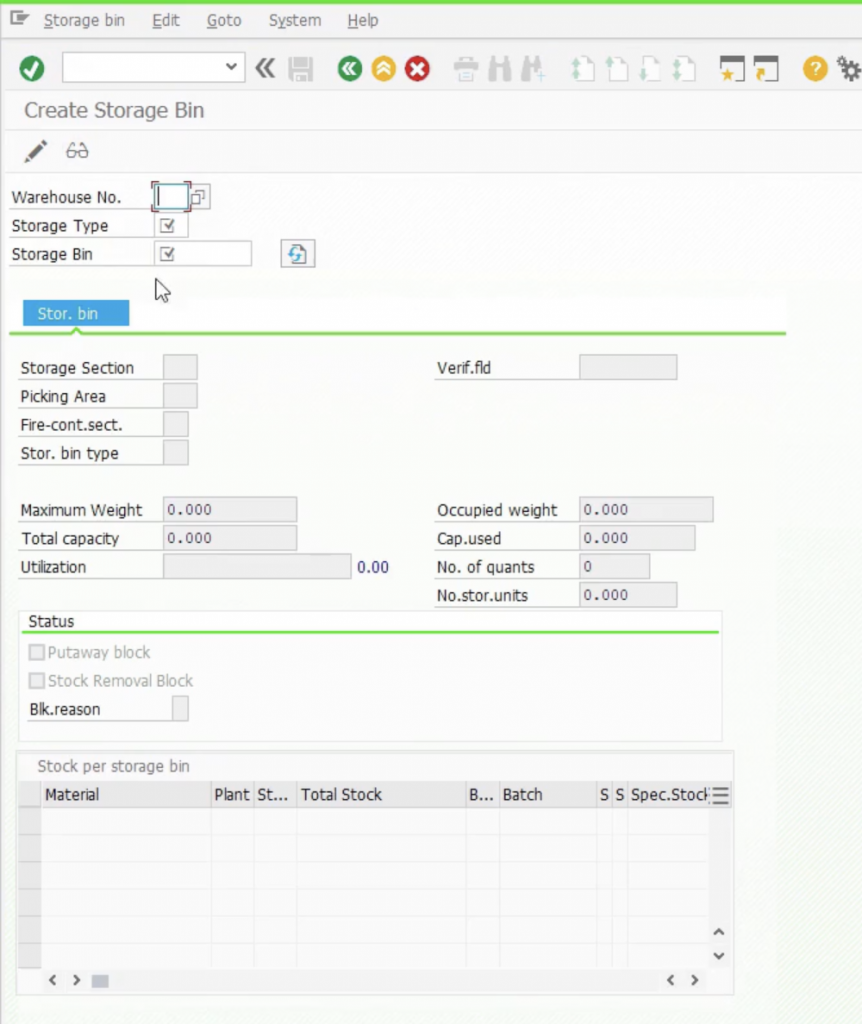Screen dimensions: 862x1024
Task: Open the Customize Local Layout gear icon
Action: (848, 68)
